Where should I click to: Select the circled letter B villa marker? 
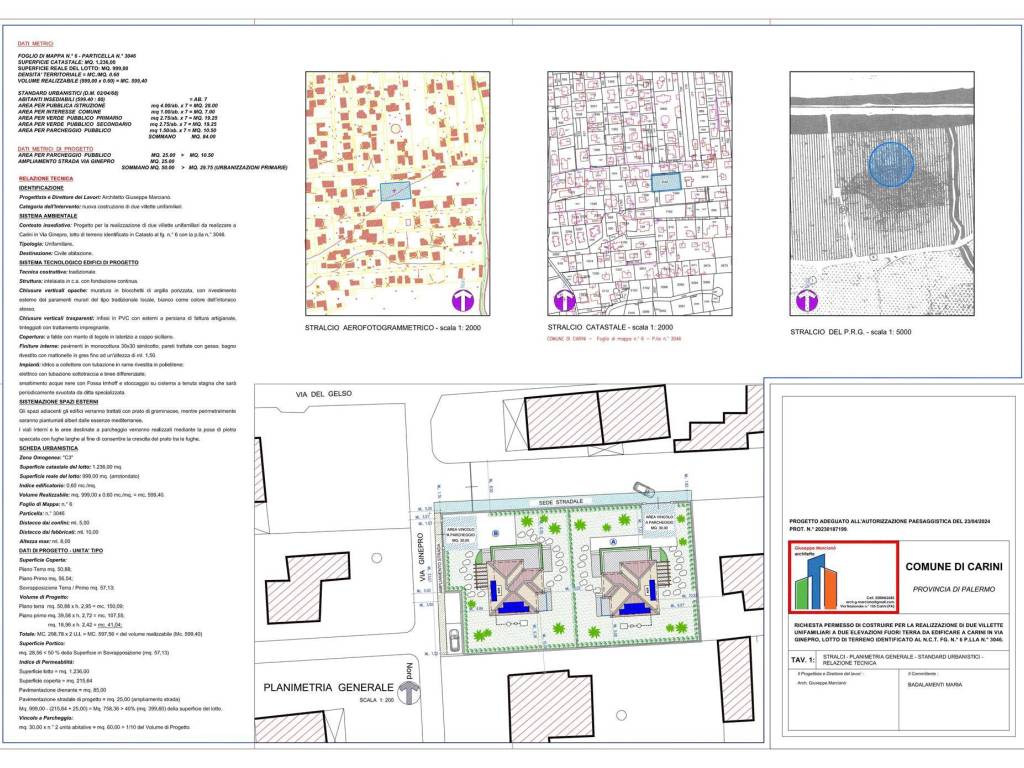[x=496, y=534]
